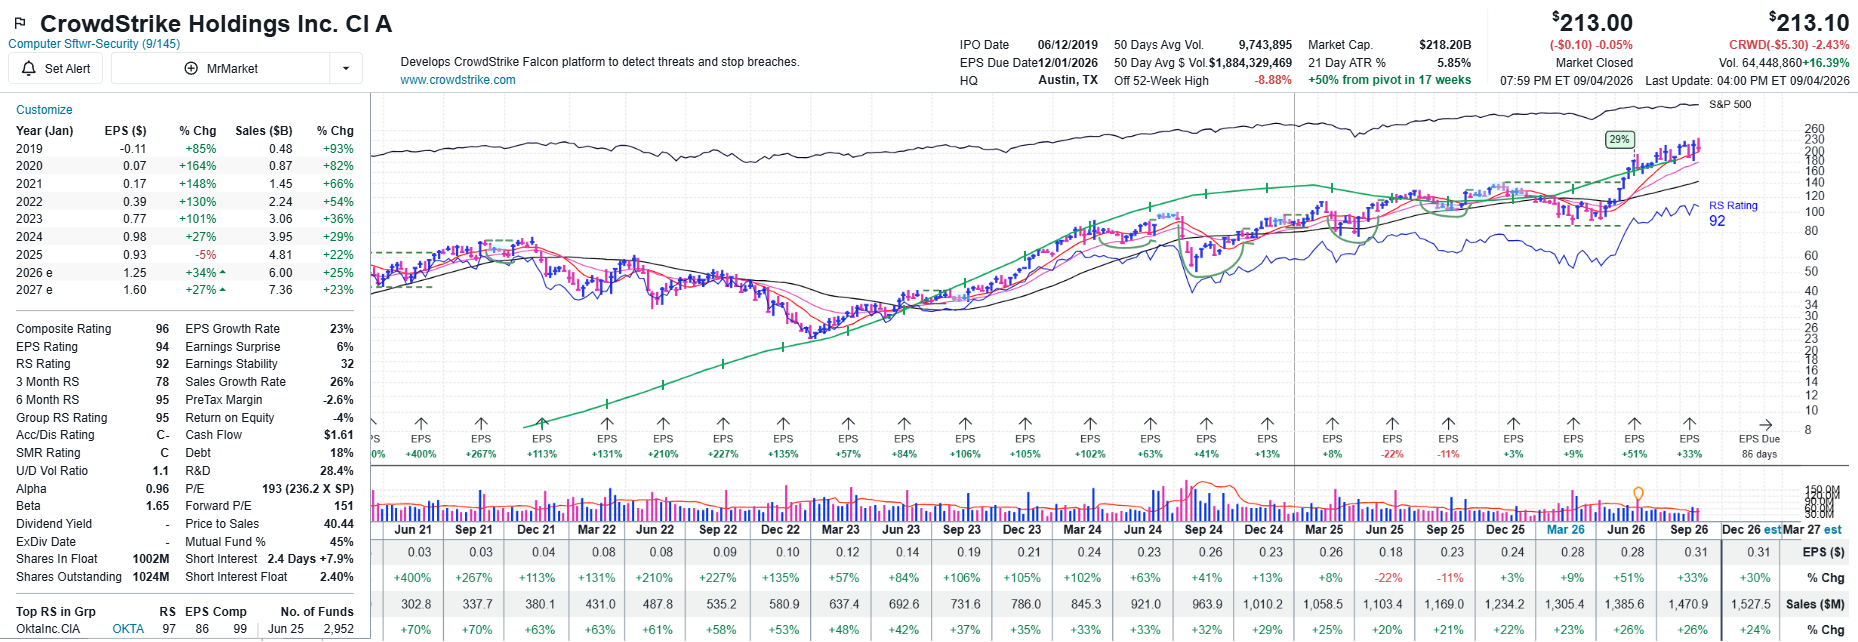1858x642 pixels.
Task: Open the Computer Sftwr-Security industry group link
Action: point(94,44)
